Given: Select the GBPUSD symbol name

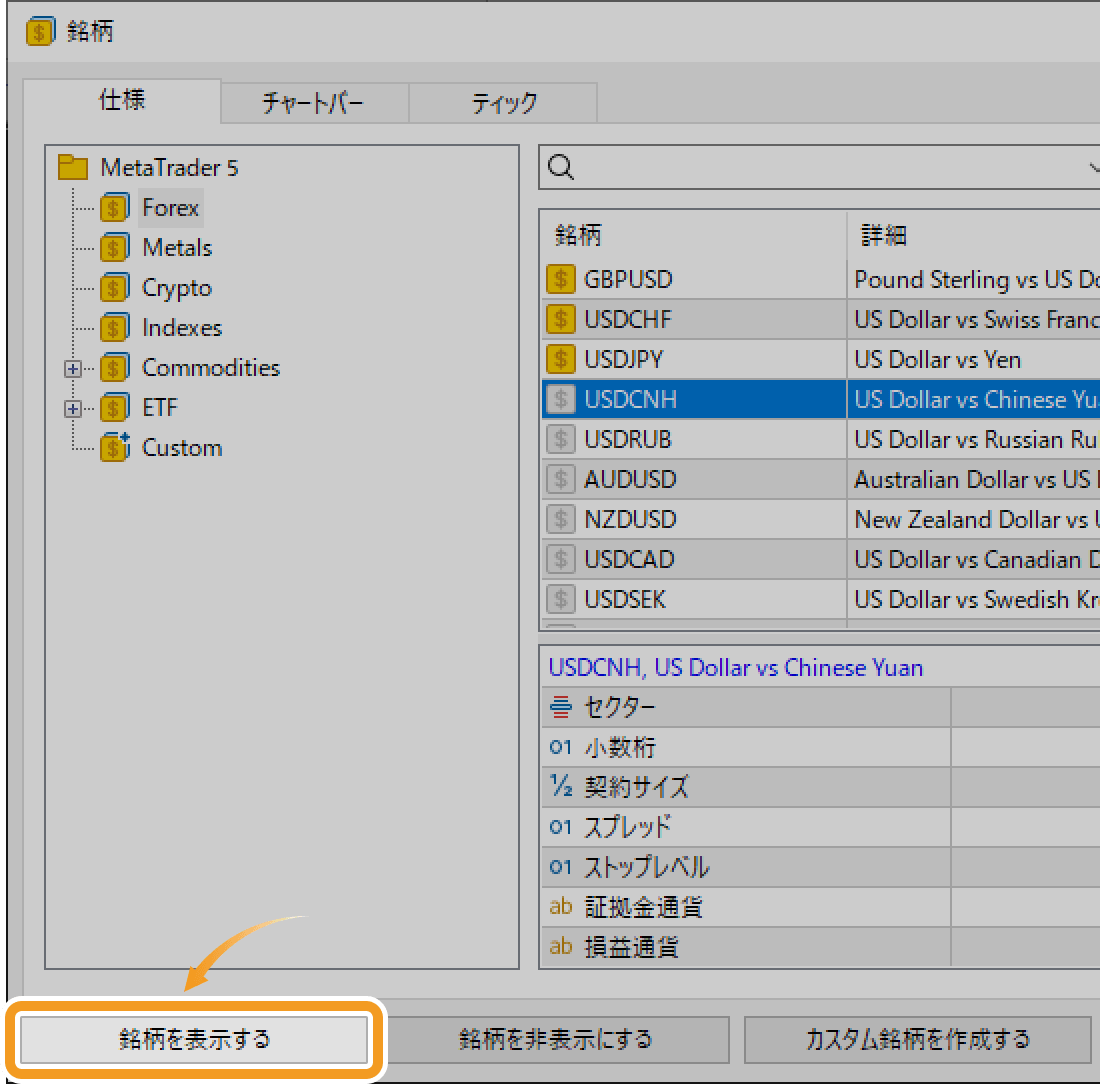Looking at the screenshot, I should coord(628,279).
